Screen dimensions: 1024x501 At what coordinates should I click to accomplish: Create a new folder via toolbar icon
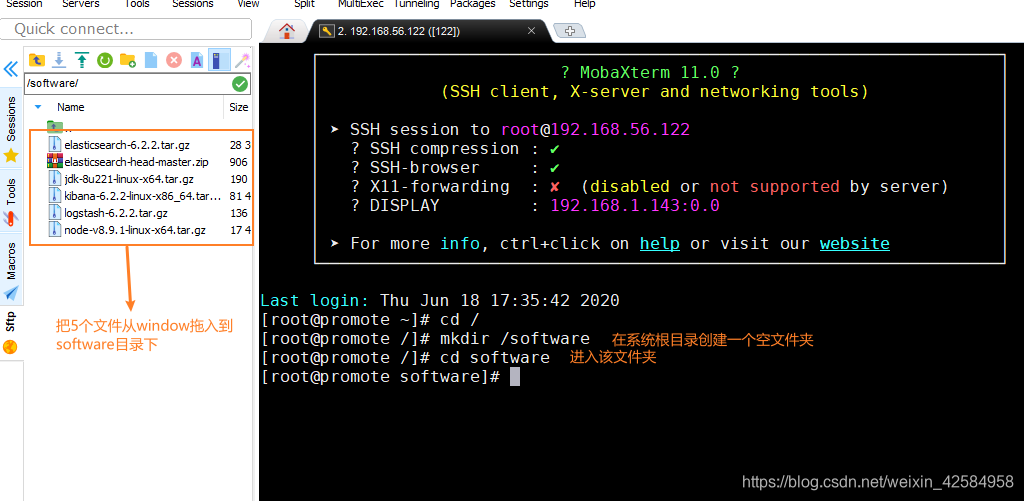127,61
